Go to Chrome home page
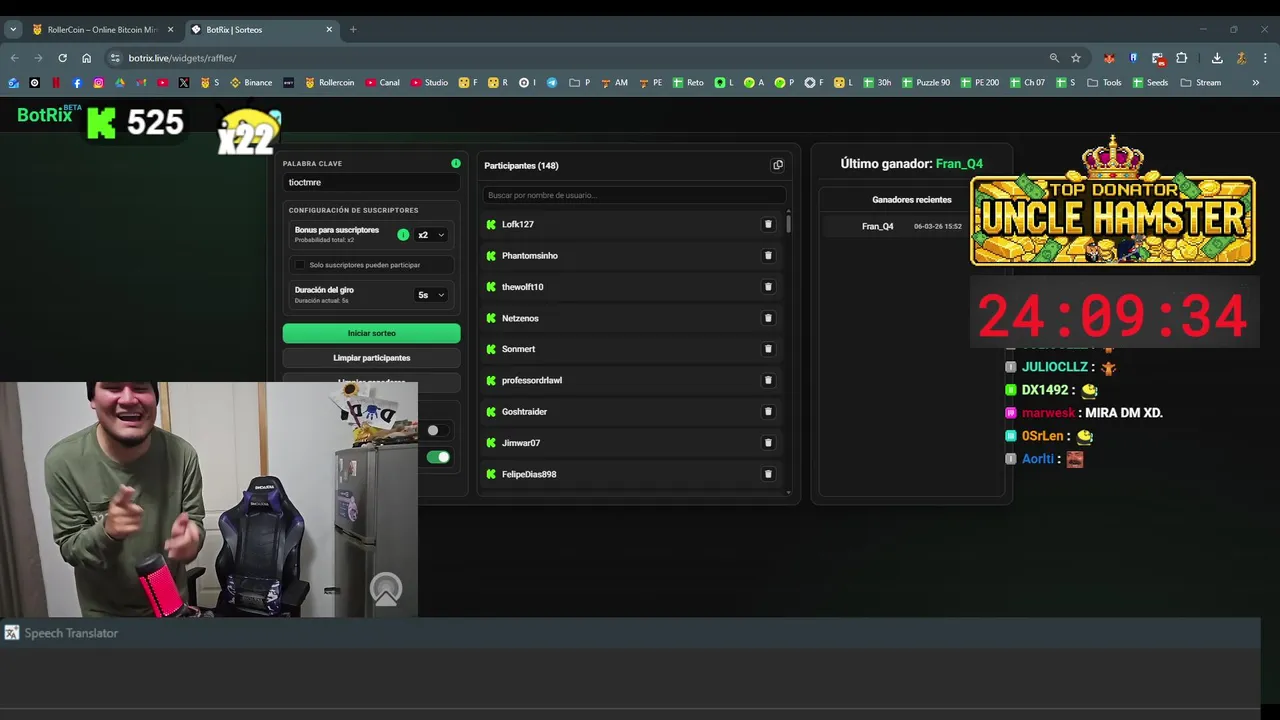 87,58
